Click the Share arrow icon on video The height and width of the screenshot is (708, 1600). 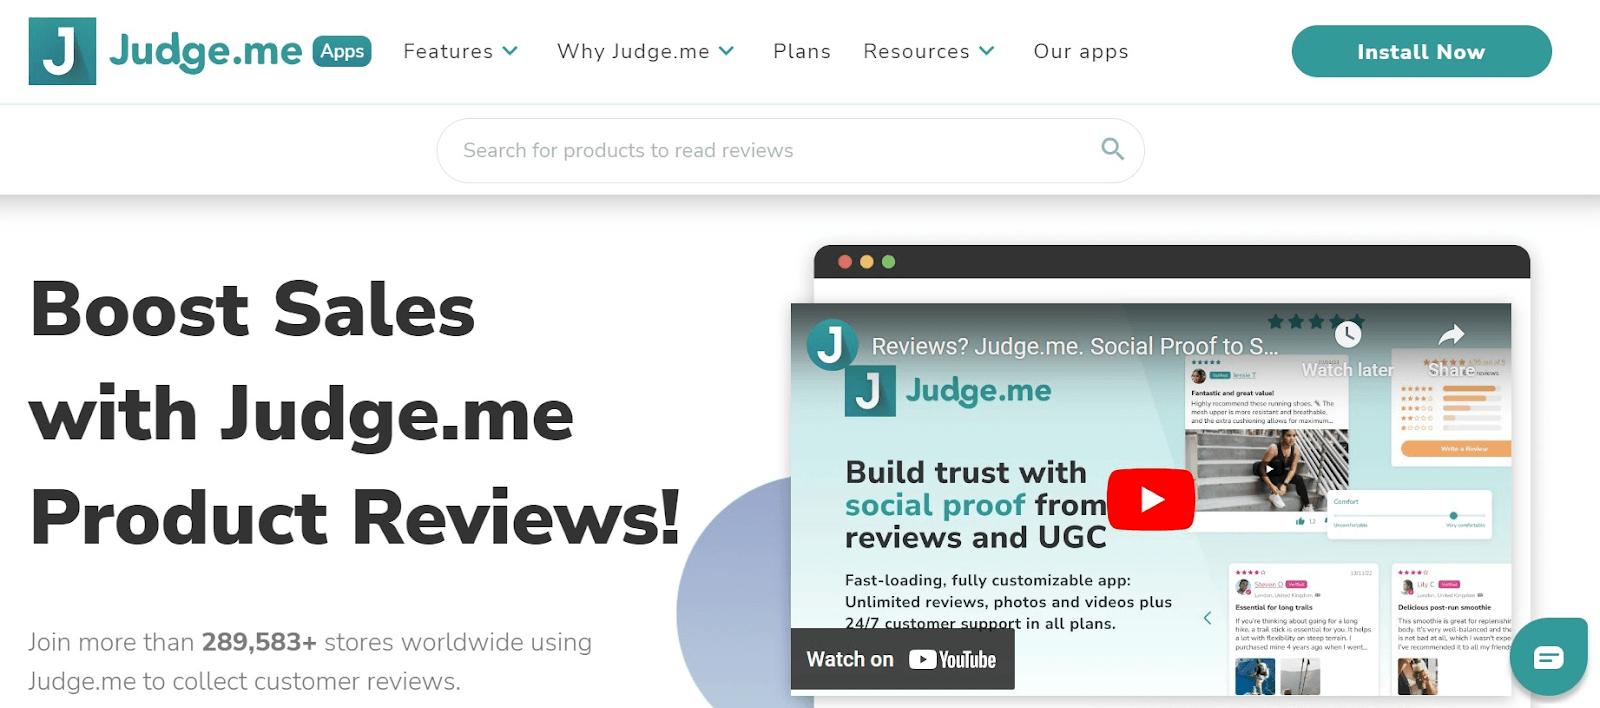pyautogui.click(x=1451, y=335)
